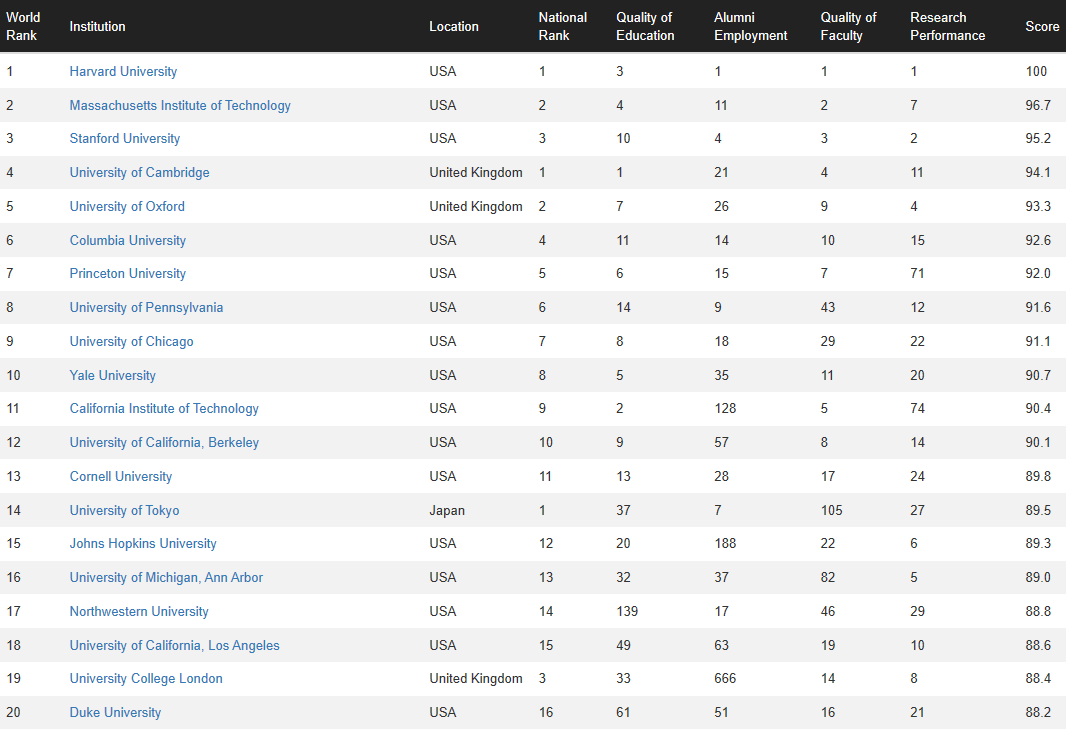Select Berkeley's alumni employment value 57
Image resolution: width=1066 pixels, height=729 pixels.
722,443
